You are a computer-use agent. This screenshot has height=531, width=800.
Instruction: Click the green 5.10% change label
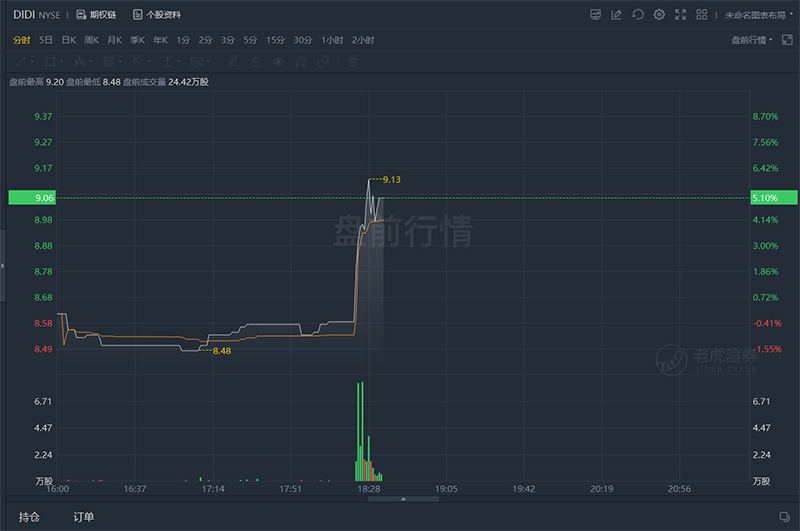click(x=773, y=197)
